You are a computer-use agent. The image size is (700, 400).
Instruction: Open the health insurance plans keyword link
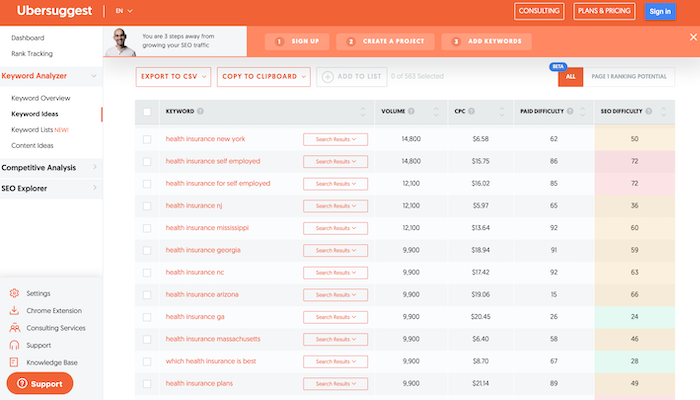click(199, 383)
